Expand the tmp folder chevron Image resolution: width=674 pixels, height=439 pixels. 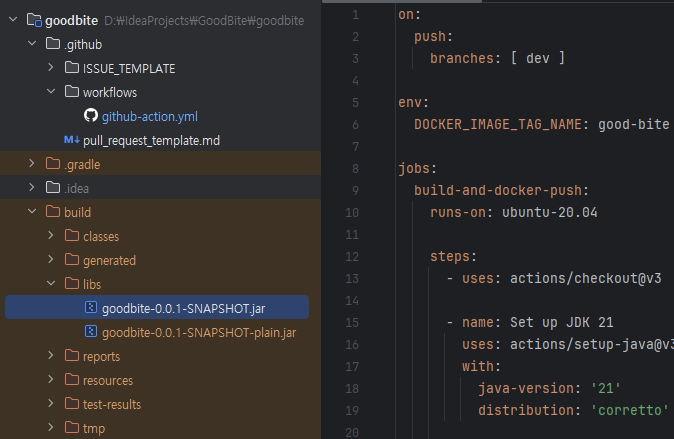(51, 427)
